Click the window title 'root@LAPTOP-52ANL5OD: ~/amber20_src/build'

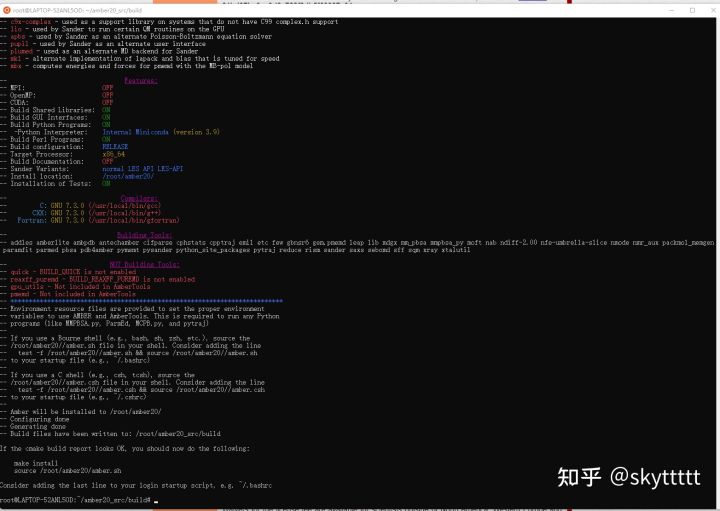pos(77,10)
